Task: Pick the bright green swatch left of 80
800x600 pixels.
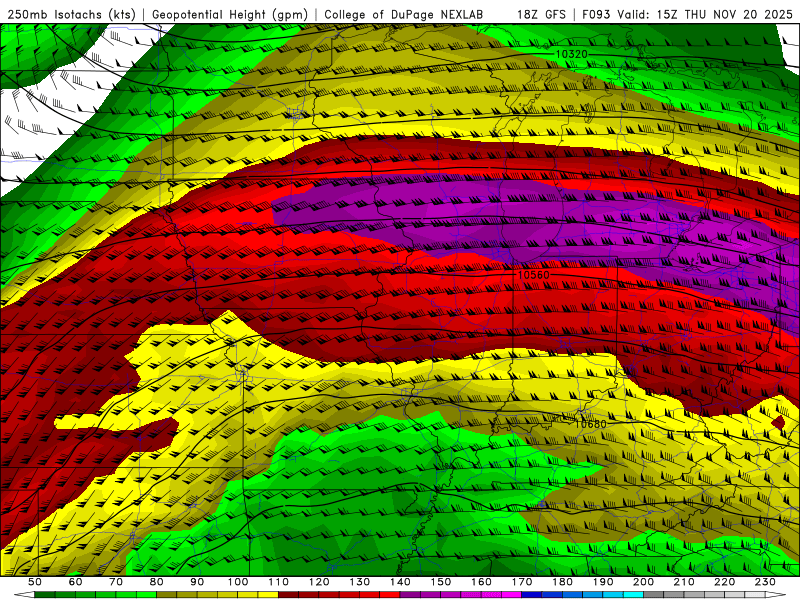Action: pyautogui.click(x=146, y=595)
